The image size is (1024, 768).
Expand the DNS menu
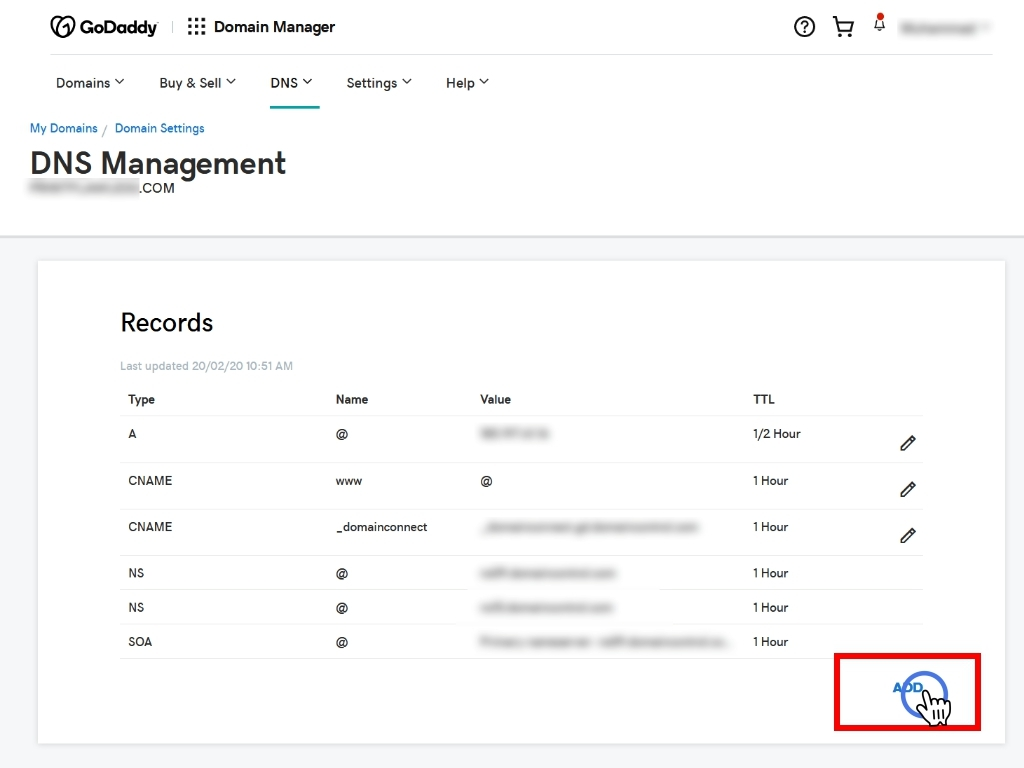click(291, 83)
